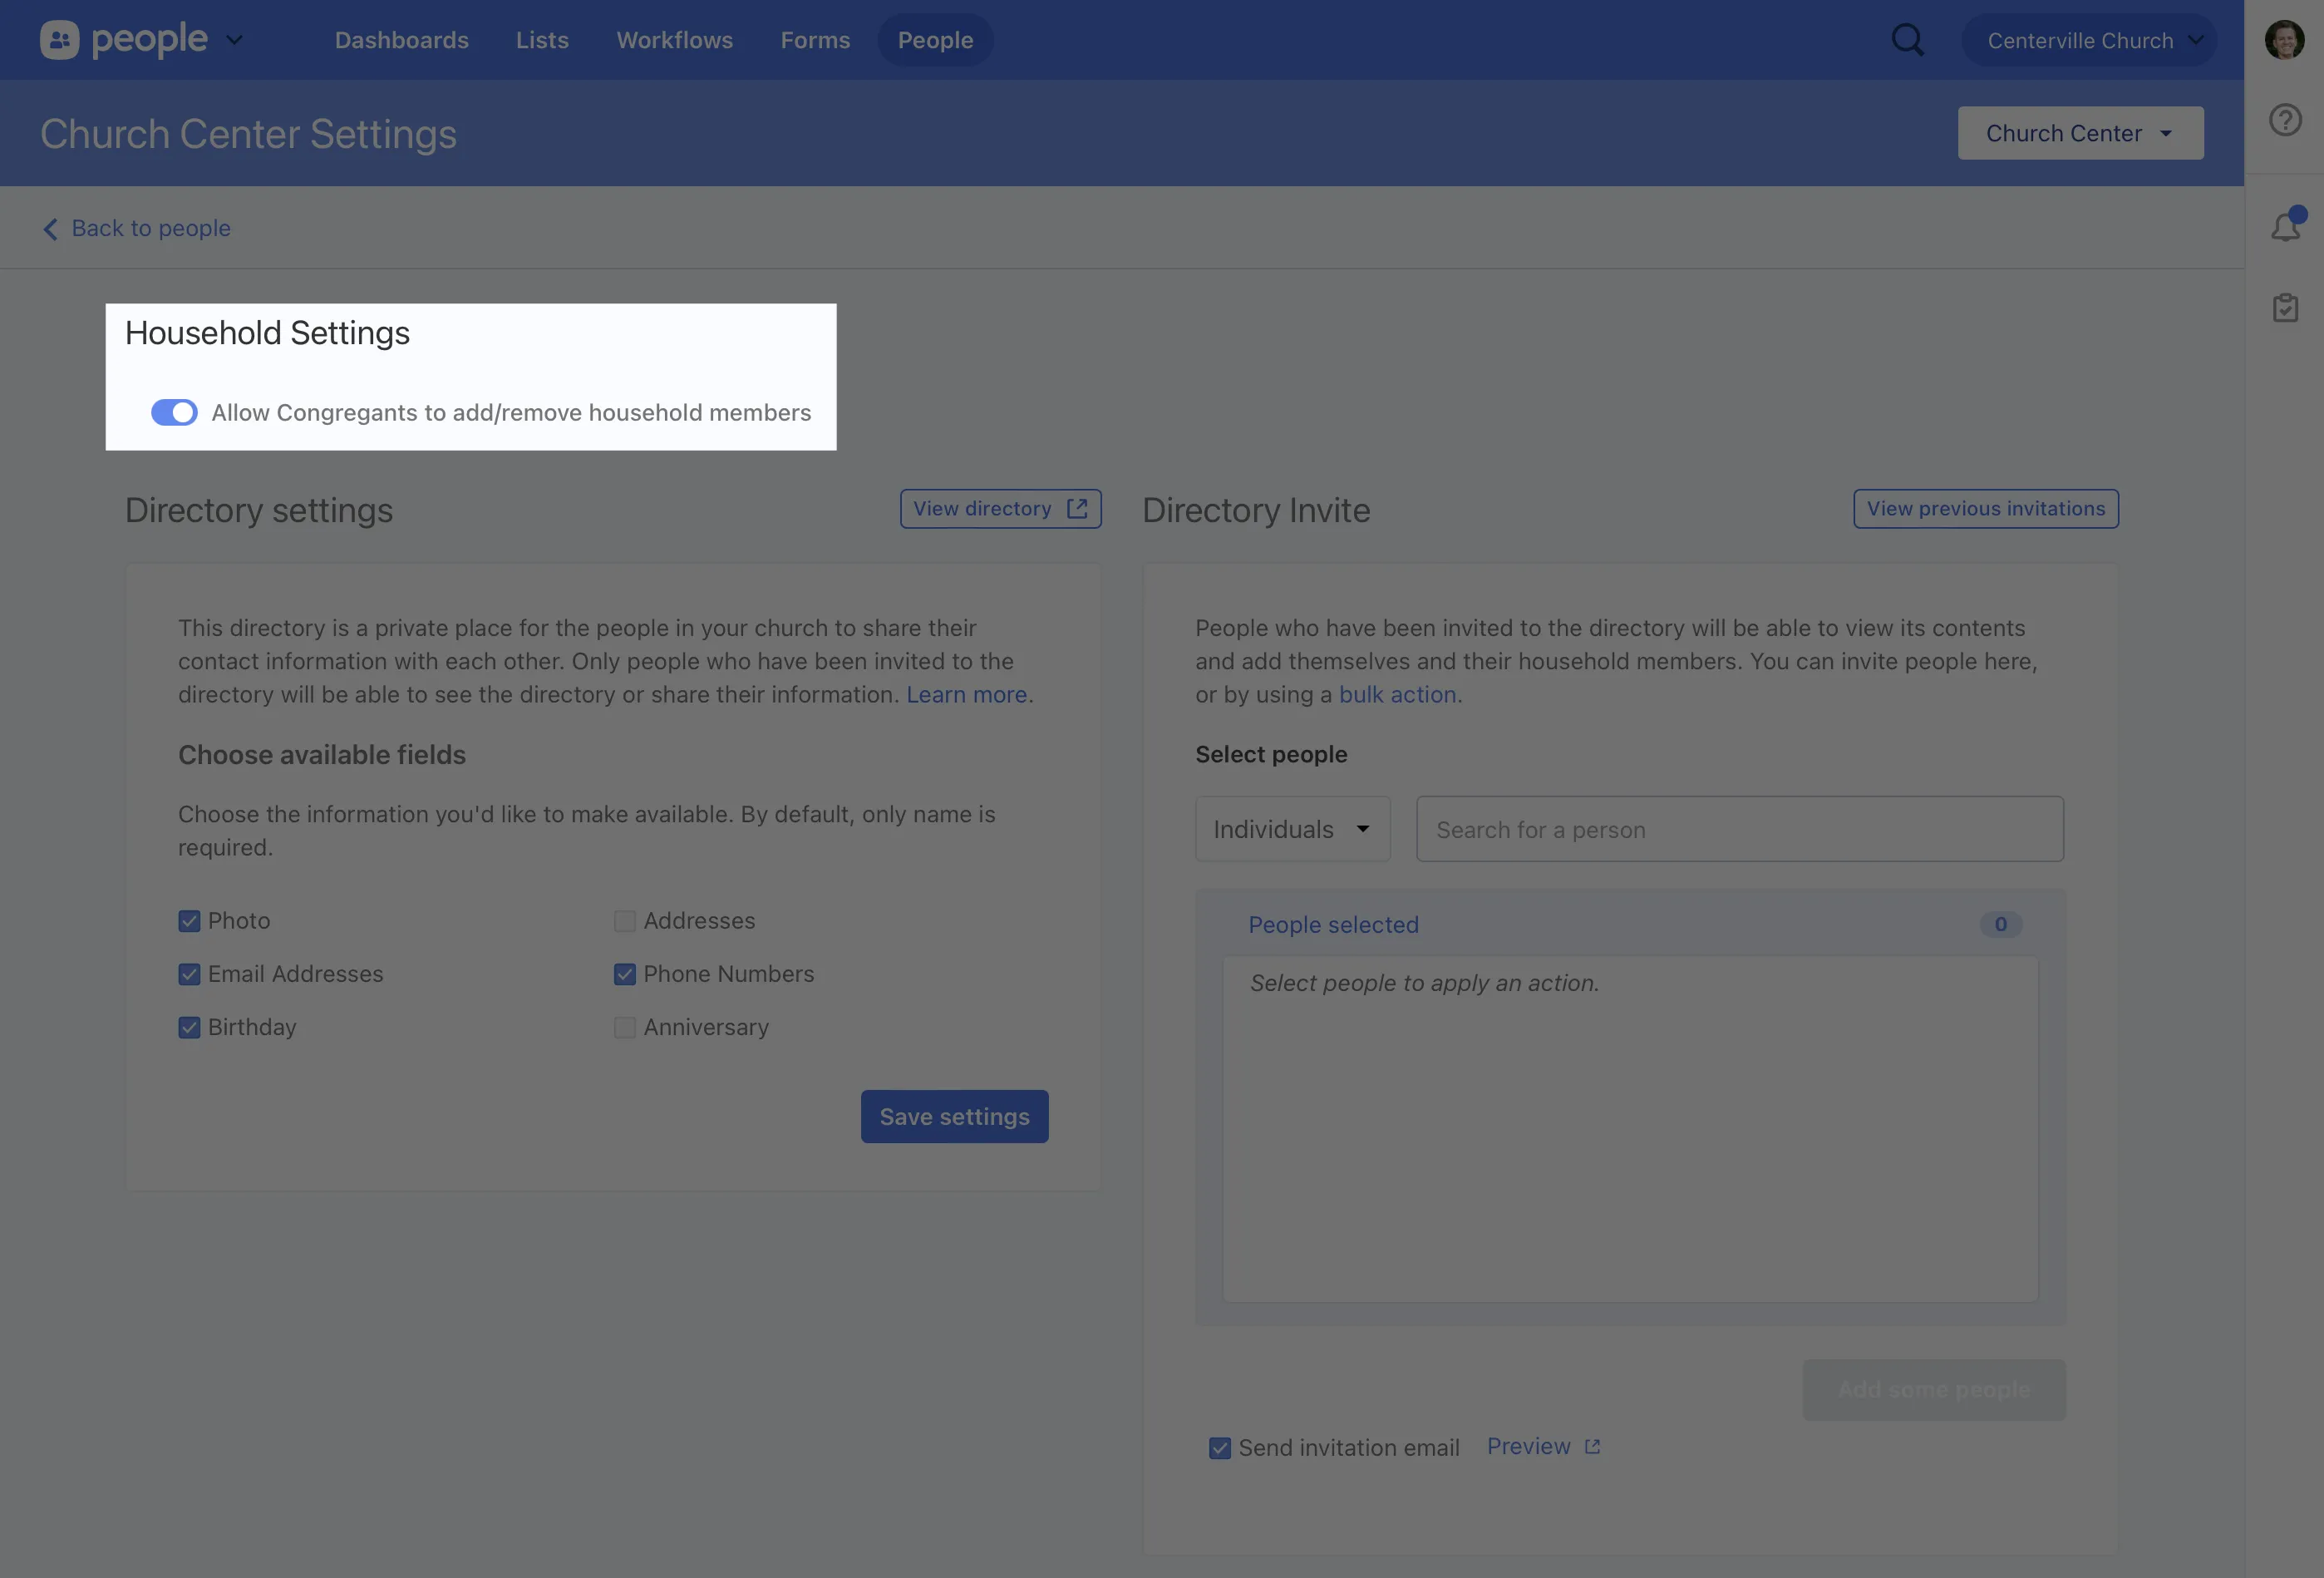Open the Centerville Church organization menu
The width and height of the screenshot is (2324, 1578).
click(2089, 40)
